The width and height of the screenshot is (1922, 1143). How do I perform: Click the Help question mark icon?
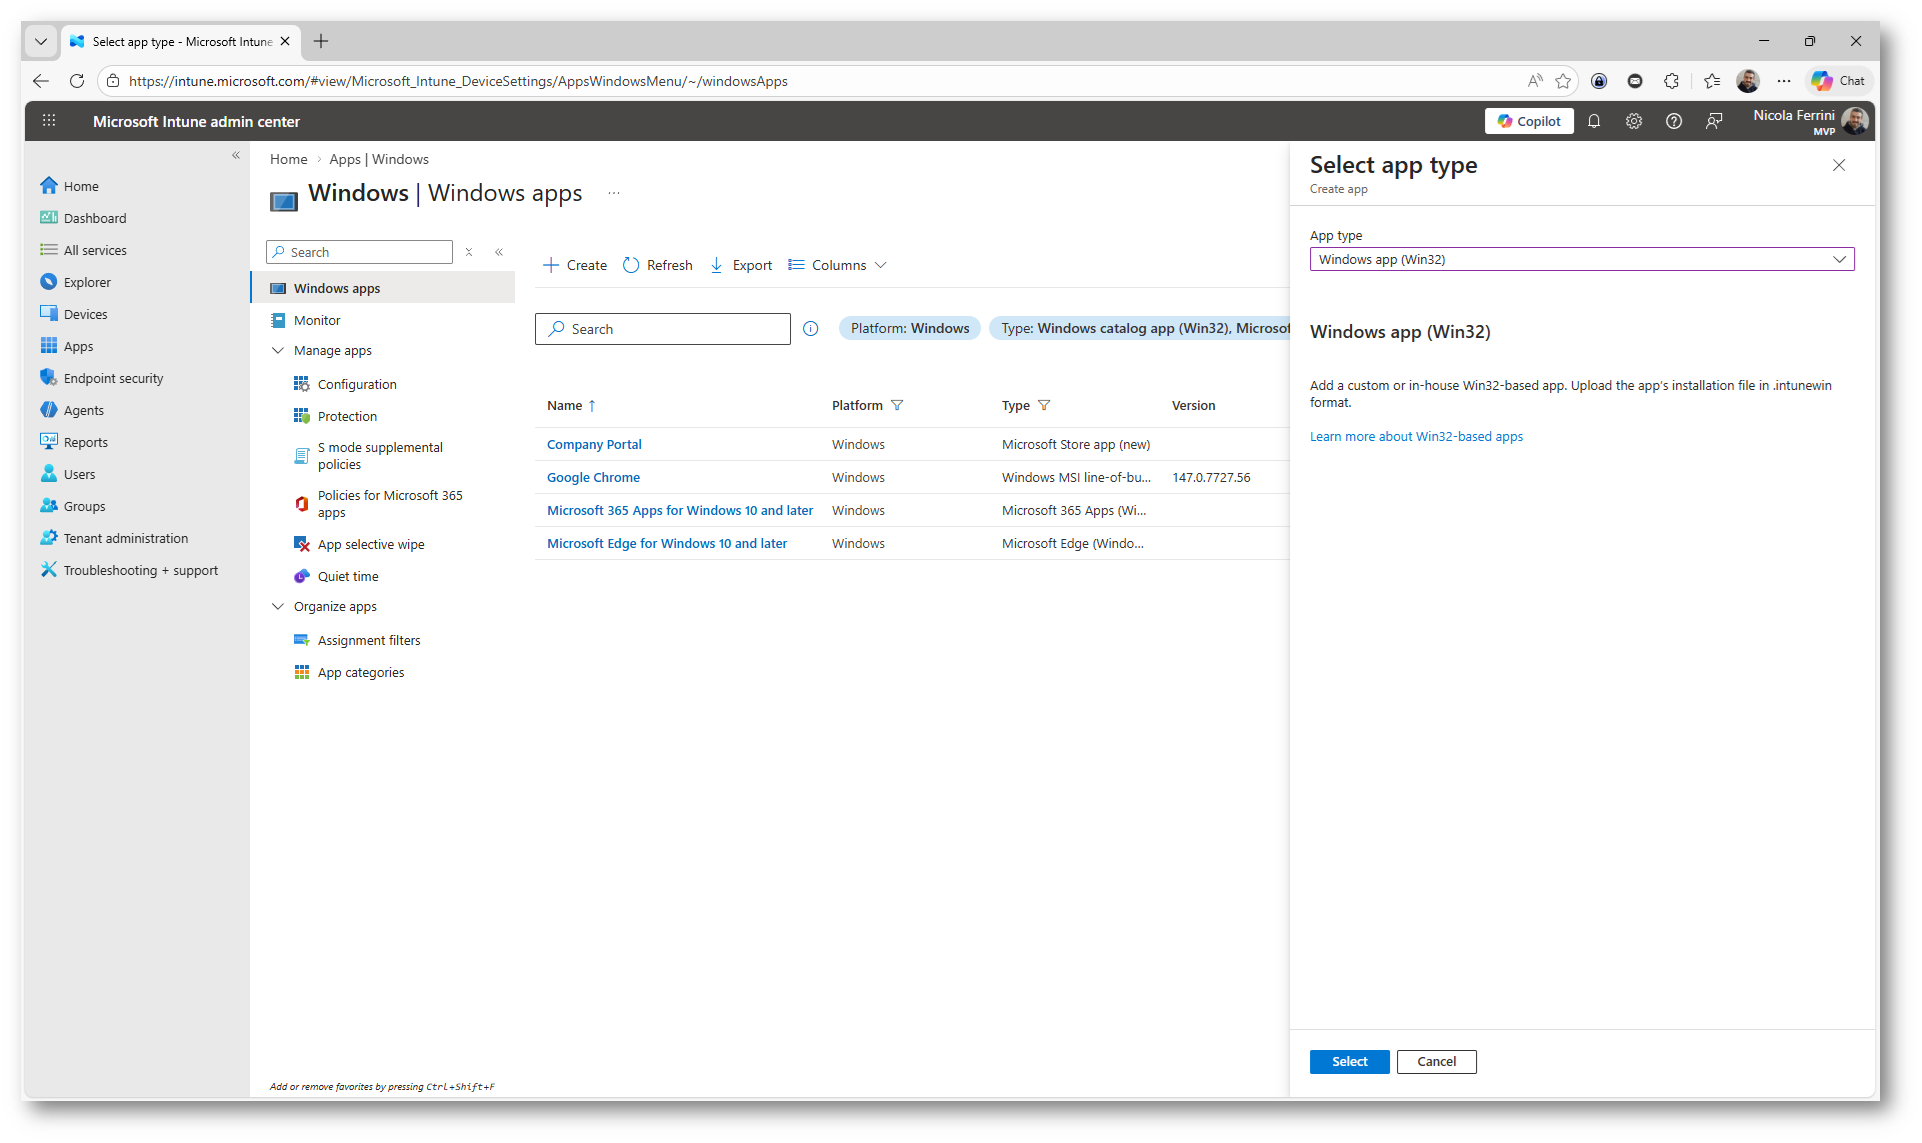click(1674, 121)
